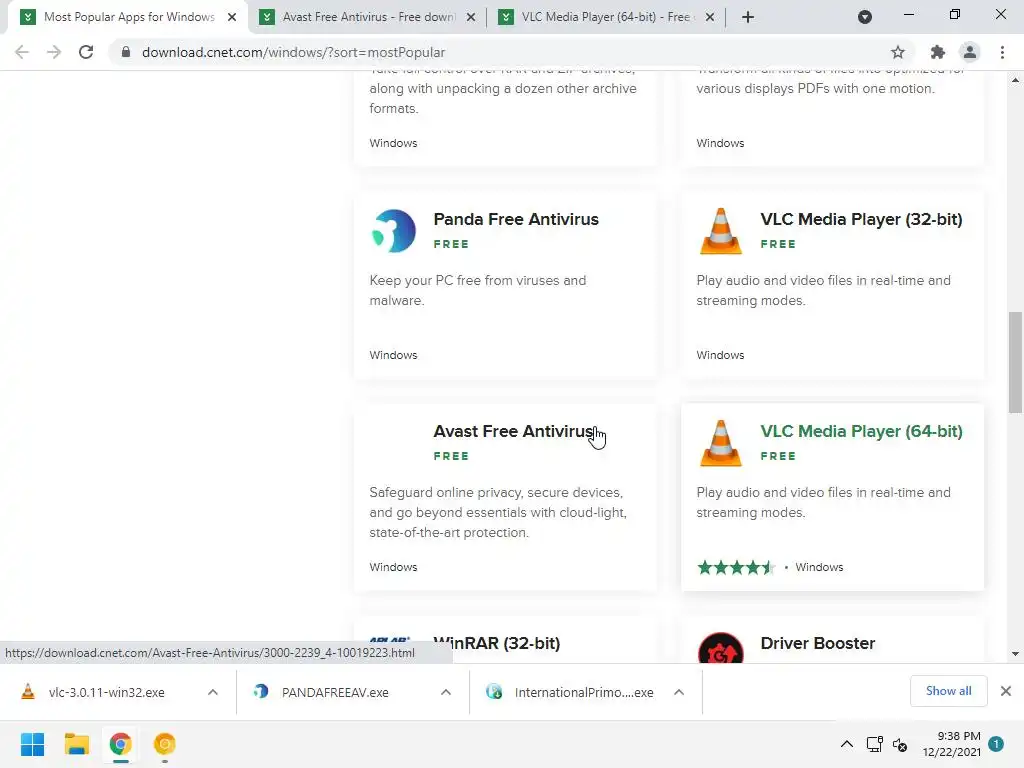This screenshot has height=768, width=1024.
Task: Click the tab search dropdown circle icon
Action: point(865,17)
